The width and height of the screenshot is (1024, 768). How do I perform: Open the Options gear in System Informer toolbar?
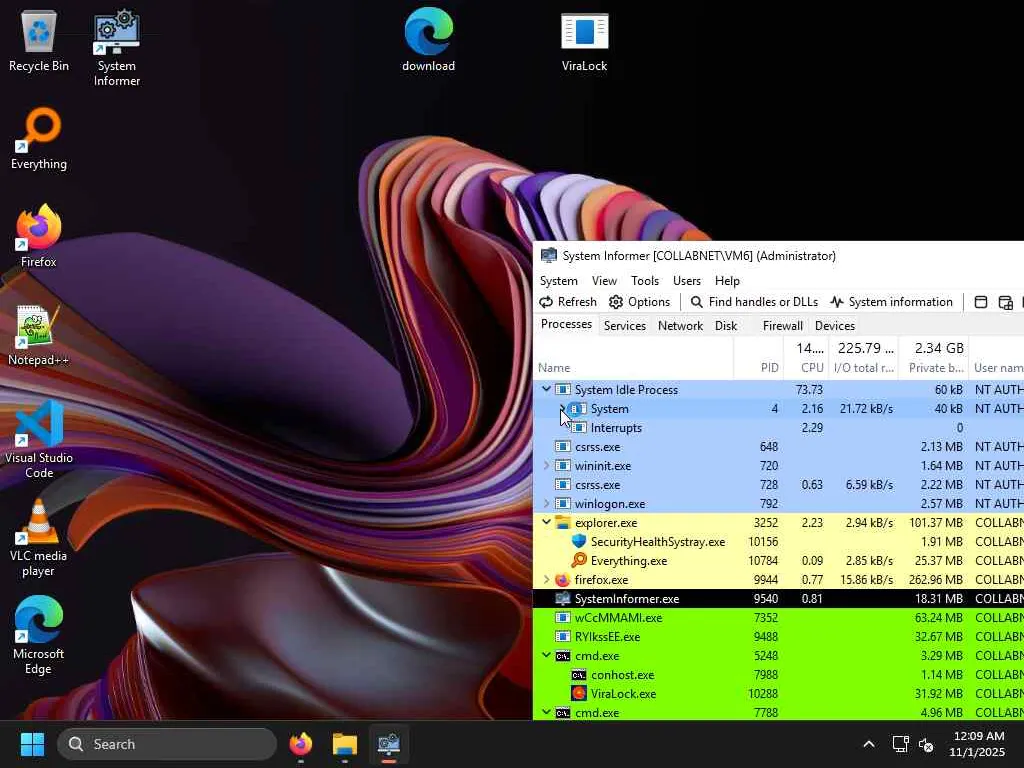640,302
